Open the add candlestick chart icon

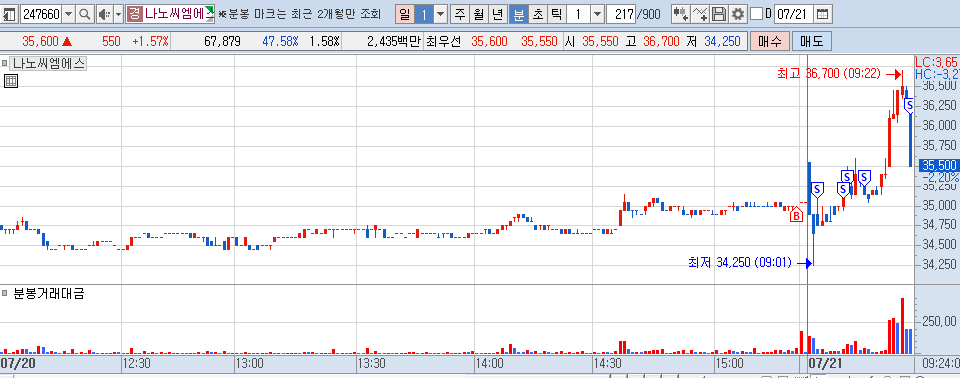680,13
